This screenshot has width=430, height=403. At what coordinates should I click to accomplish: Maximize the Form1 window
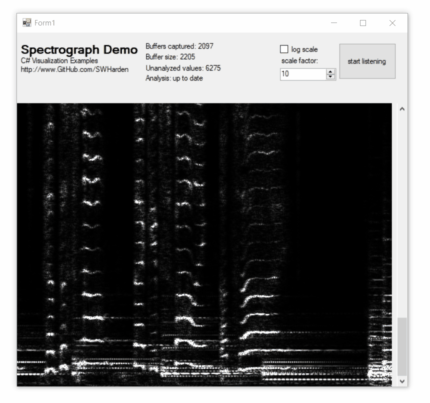click(363, 23)
